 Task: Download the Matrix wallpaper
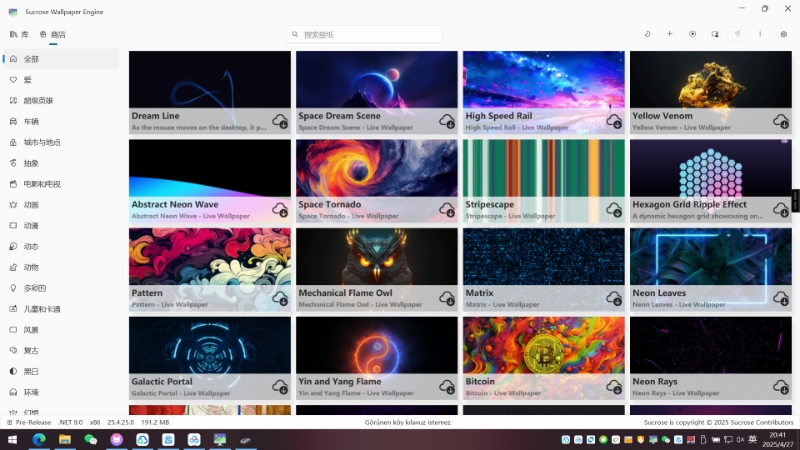coord(614,298)
